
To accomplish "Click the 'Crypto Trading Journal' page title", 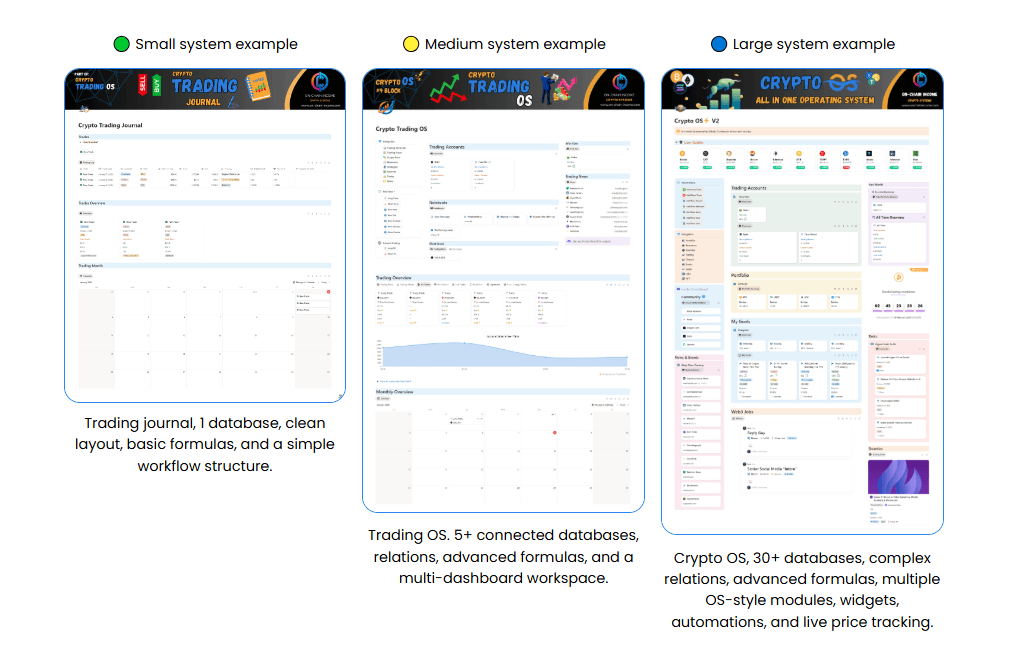I will click(x=110, y=125).
